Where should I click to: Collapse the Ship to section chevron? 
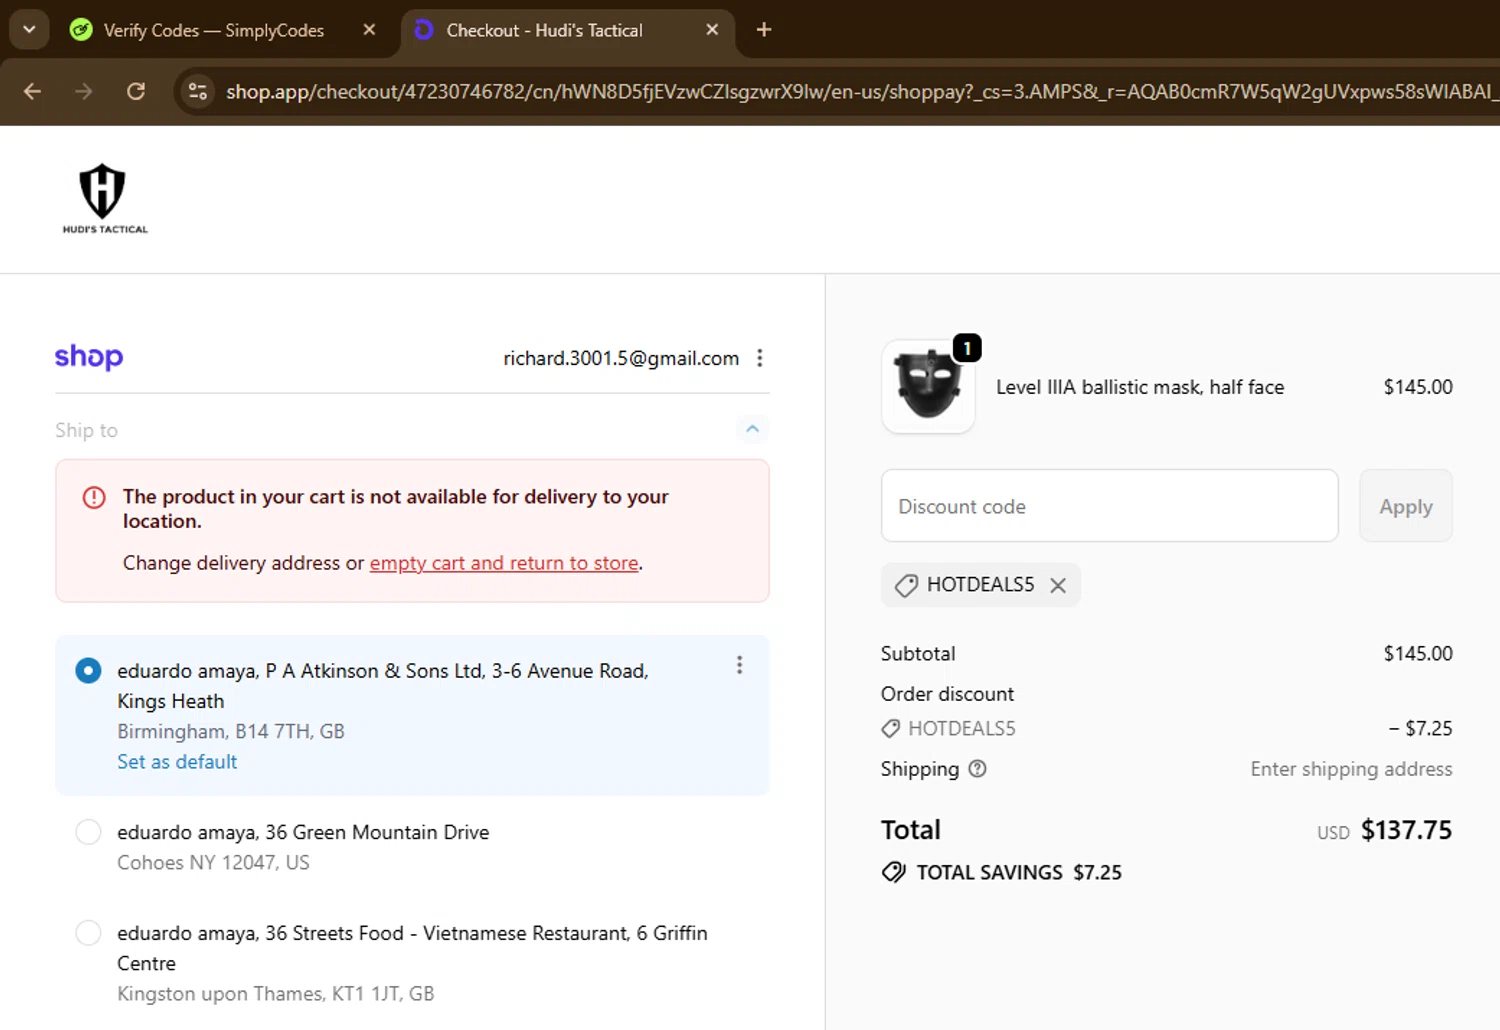(753, 429)
